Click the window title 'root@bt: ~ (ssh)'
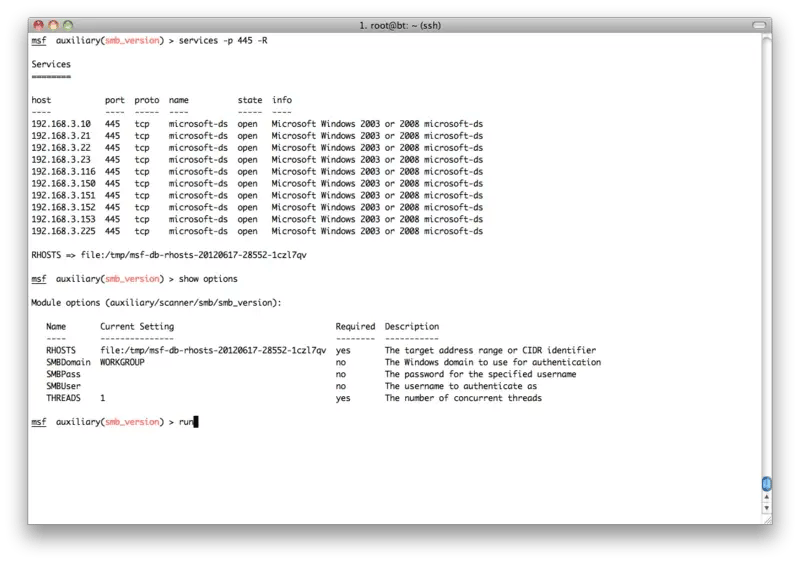800x563 pixels. click(x=400, y=23)
